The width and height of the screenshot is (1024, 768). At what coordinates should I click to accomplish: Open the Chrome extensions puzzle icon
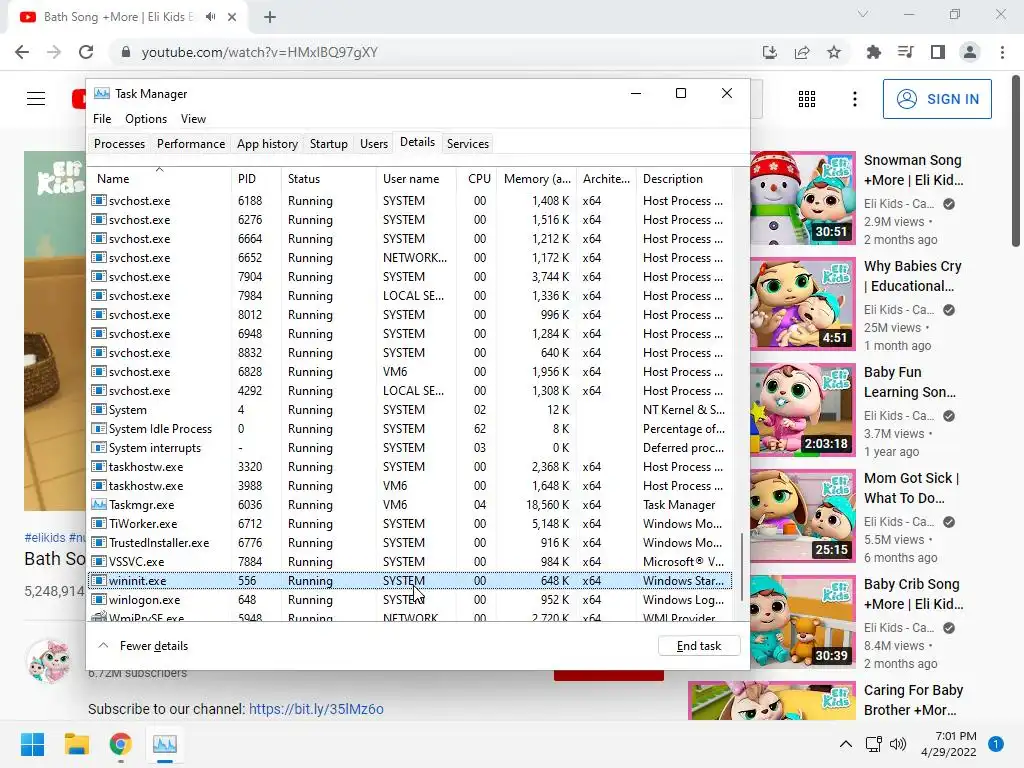[873, 52]
